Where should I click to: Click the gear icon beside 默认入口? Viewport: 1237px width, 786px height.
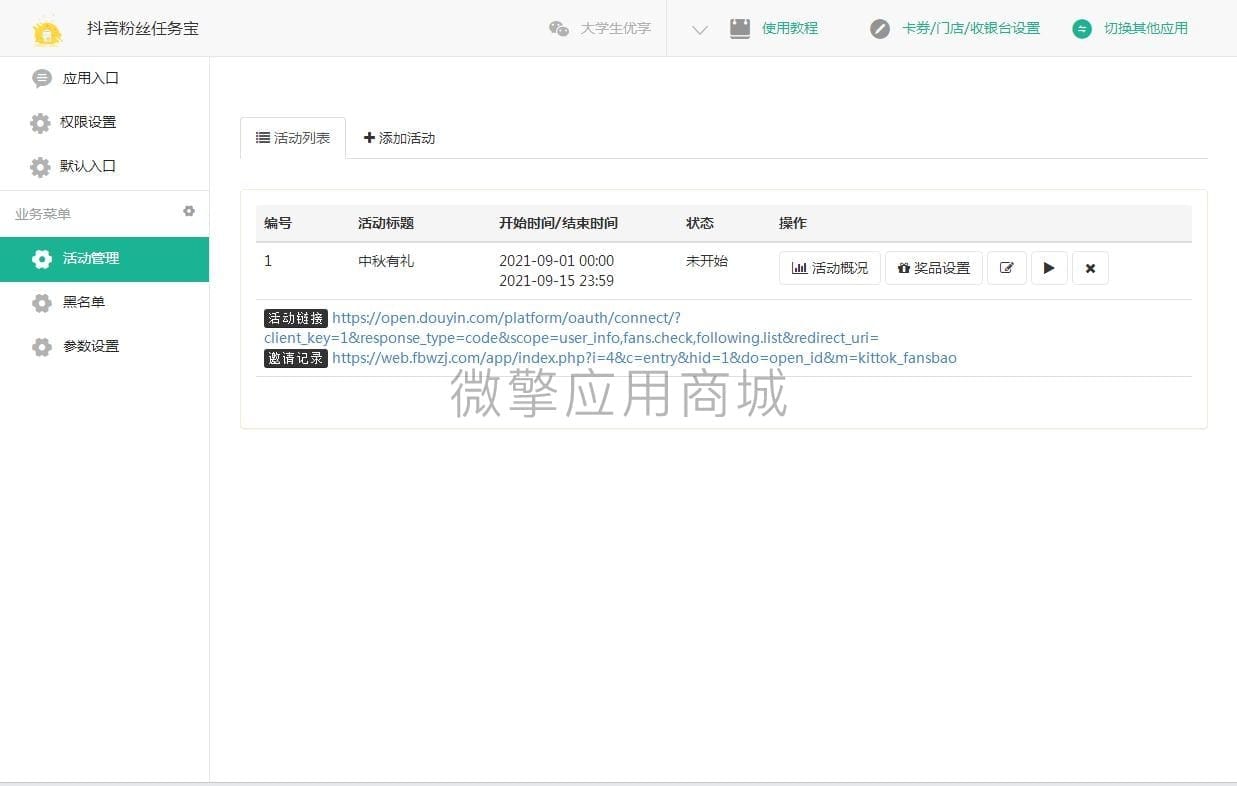click(40, 167)
